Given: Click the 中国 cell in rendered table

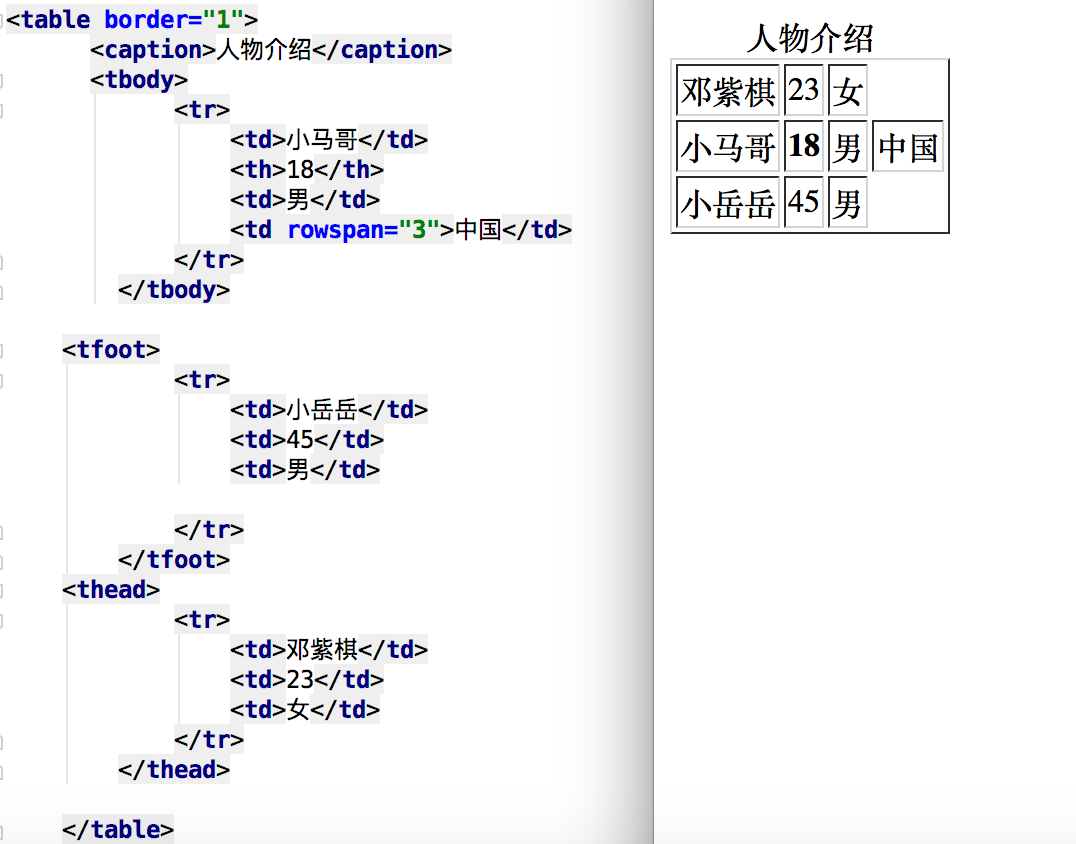Looking at the screenshot, I should (908, 148).
